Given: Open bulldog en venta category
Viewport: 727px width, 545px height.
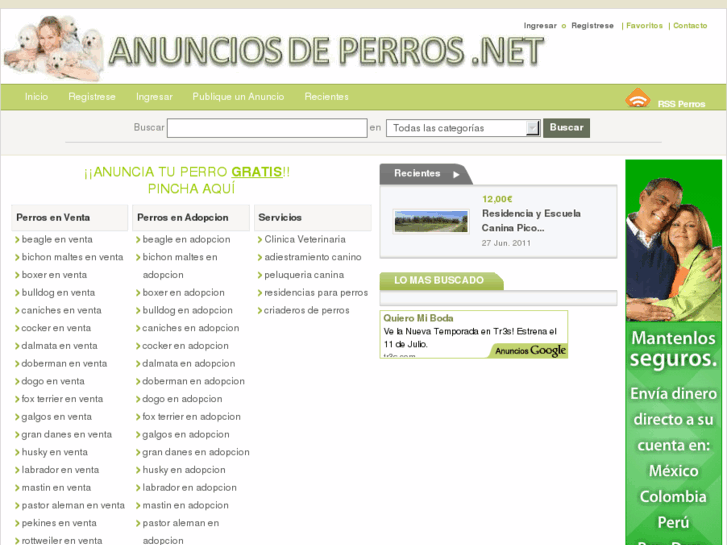Looking at the screenshot, I should tap(58, 293).
